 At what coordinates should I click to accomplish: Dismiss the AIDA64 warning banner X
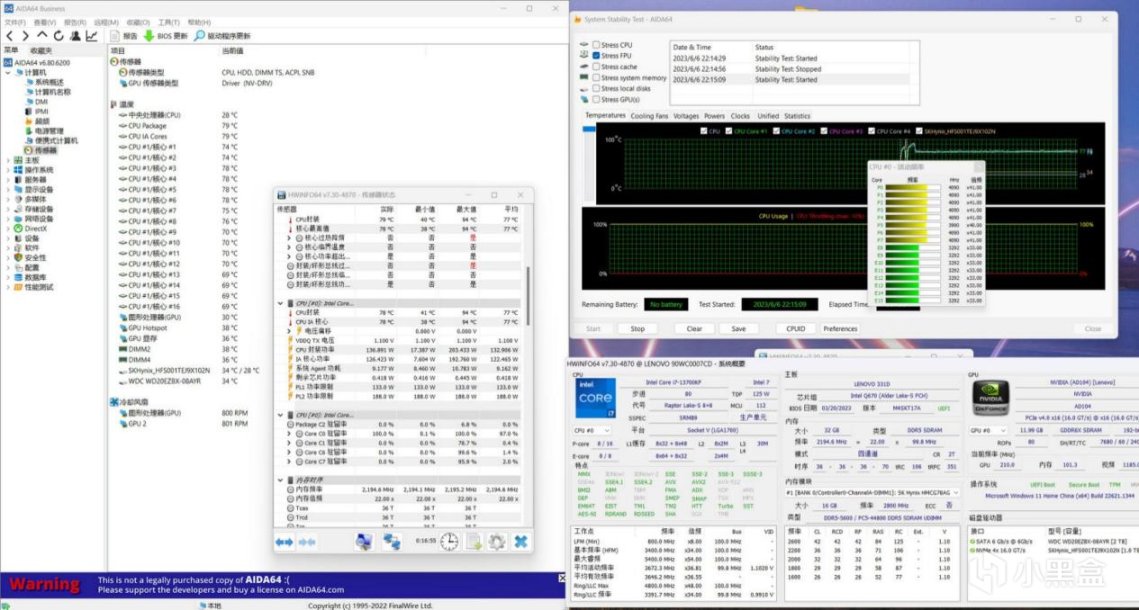[x=562, y=578]
